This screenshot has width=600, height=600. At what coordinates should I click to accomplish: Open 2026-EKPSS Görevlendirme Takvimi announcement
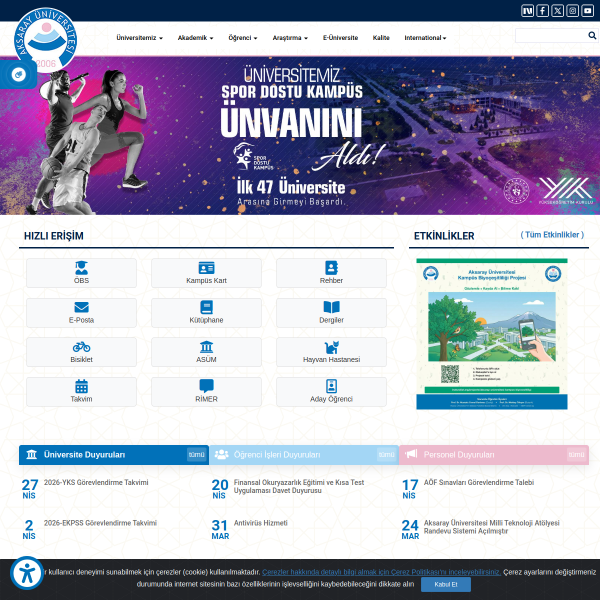coord(100,523)
